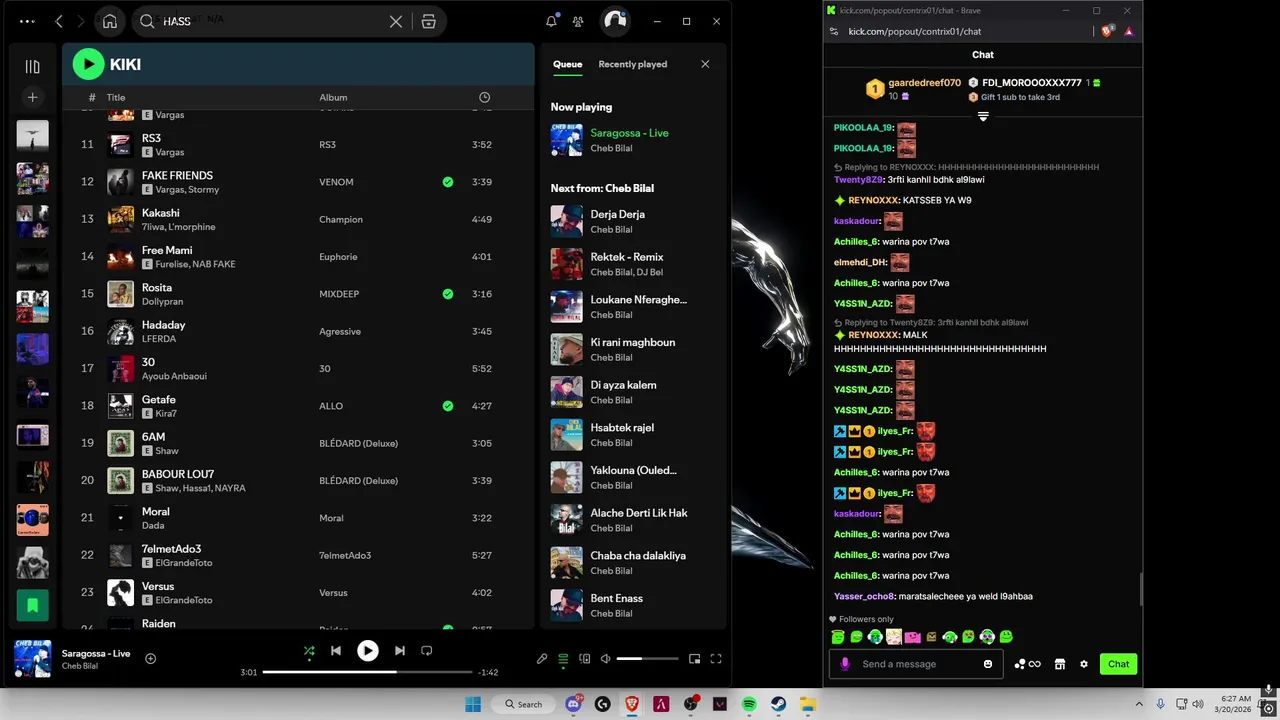The height and width of the screenshot is (720, 1280).
Task: Expand Your Library sidebar
Action: pos(32,66)
